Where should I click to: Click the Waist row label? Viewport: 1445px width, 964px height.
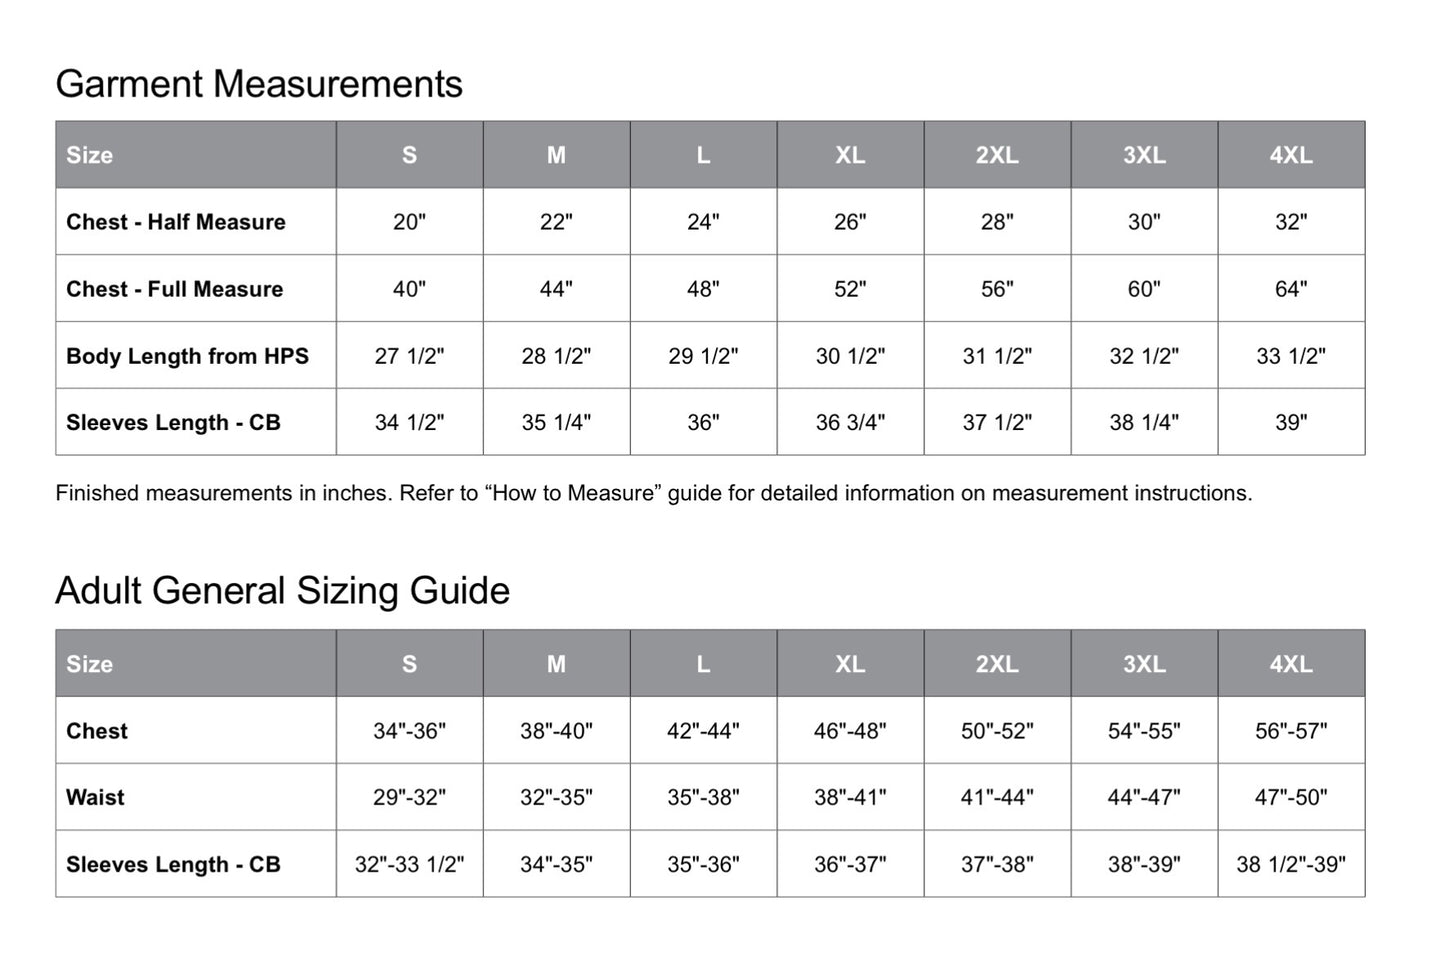pyautogui.click(x=96, y=797)
